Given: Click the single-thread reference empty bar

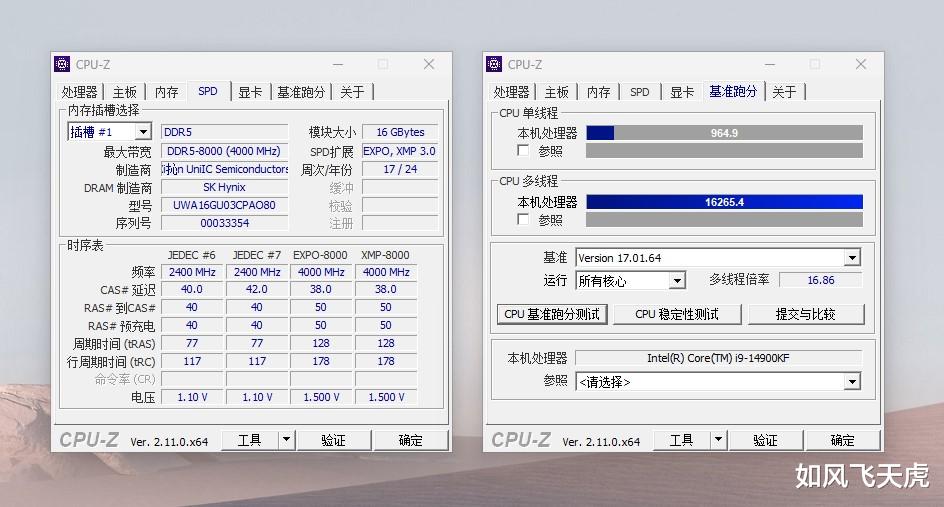Looking at the screenshot, I should pyautogui.click(x=724, y=151).
